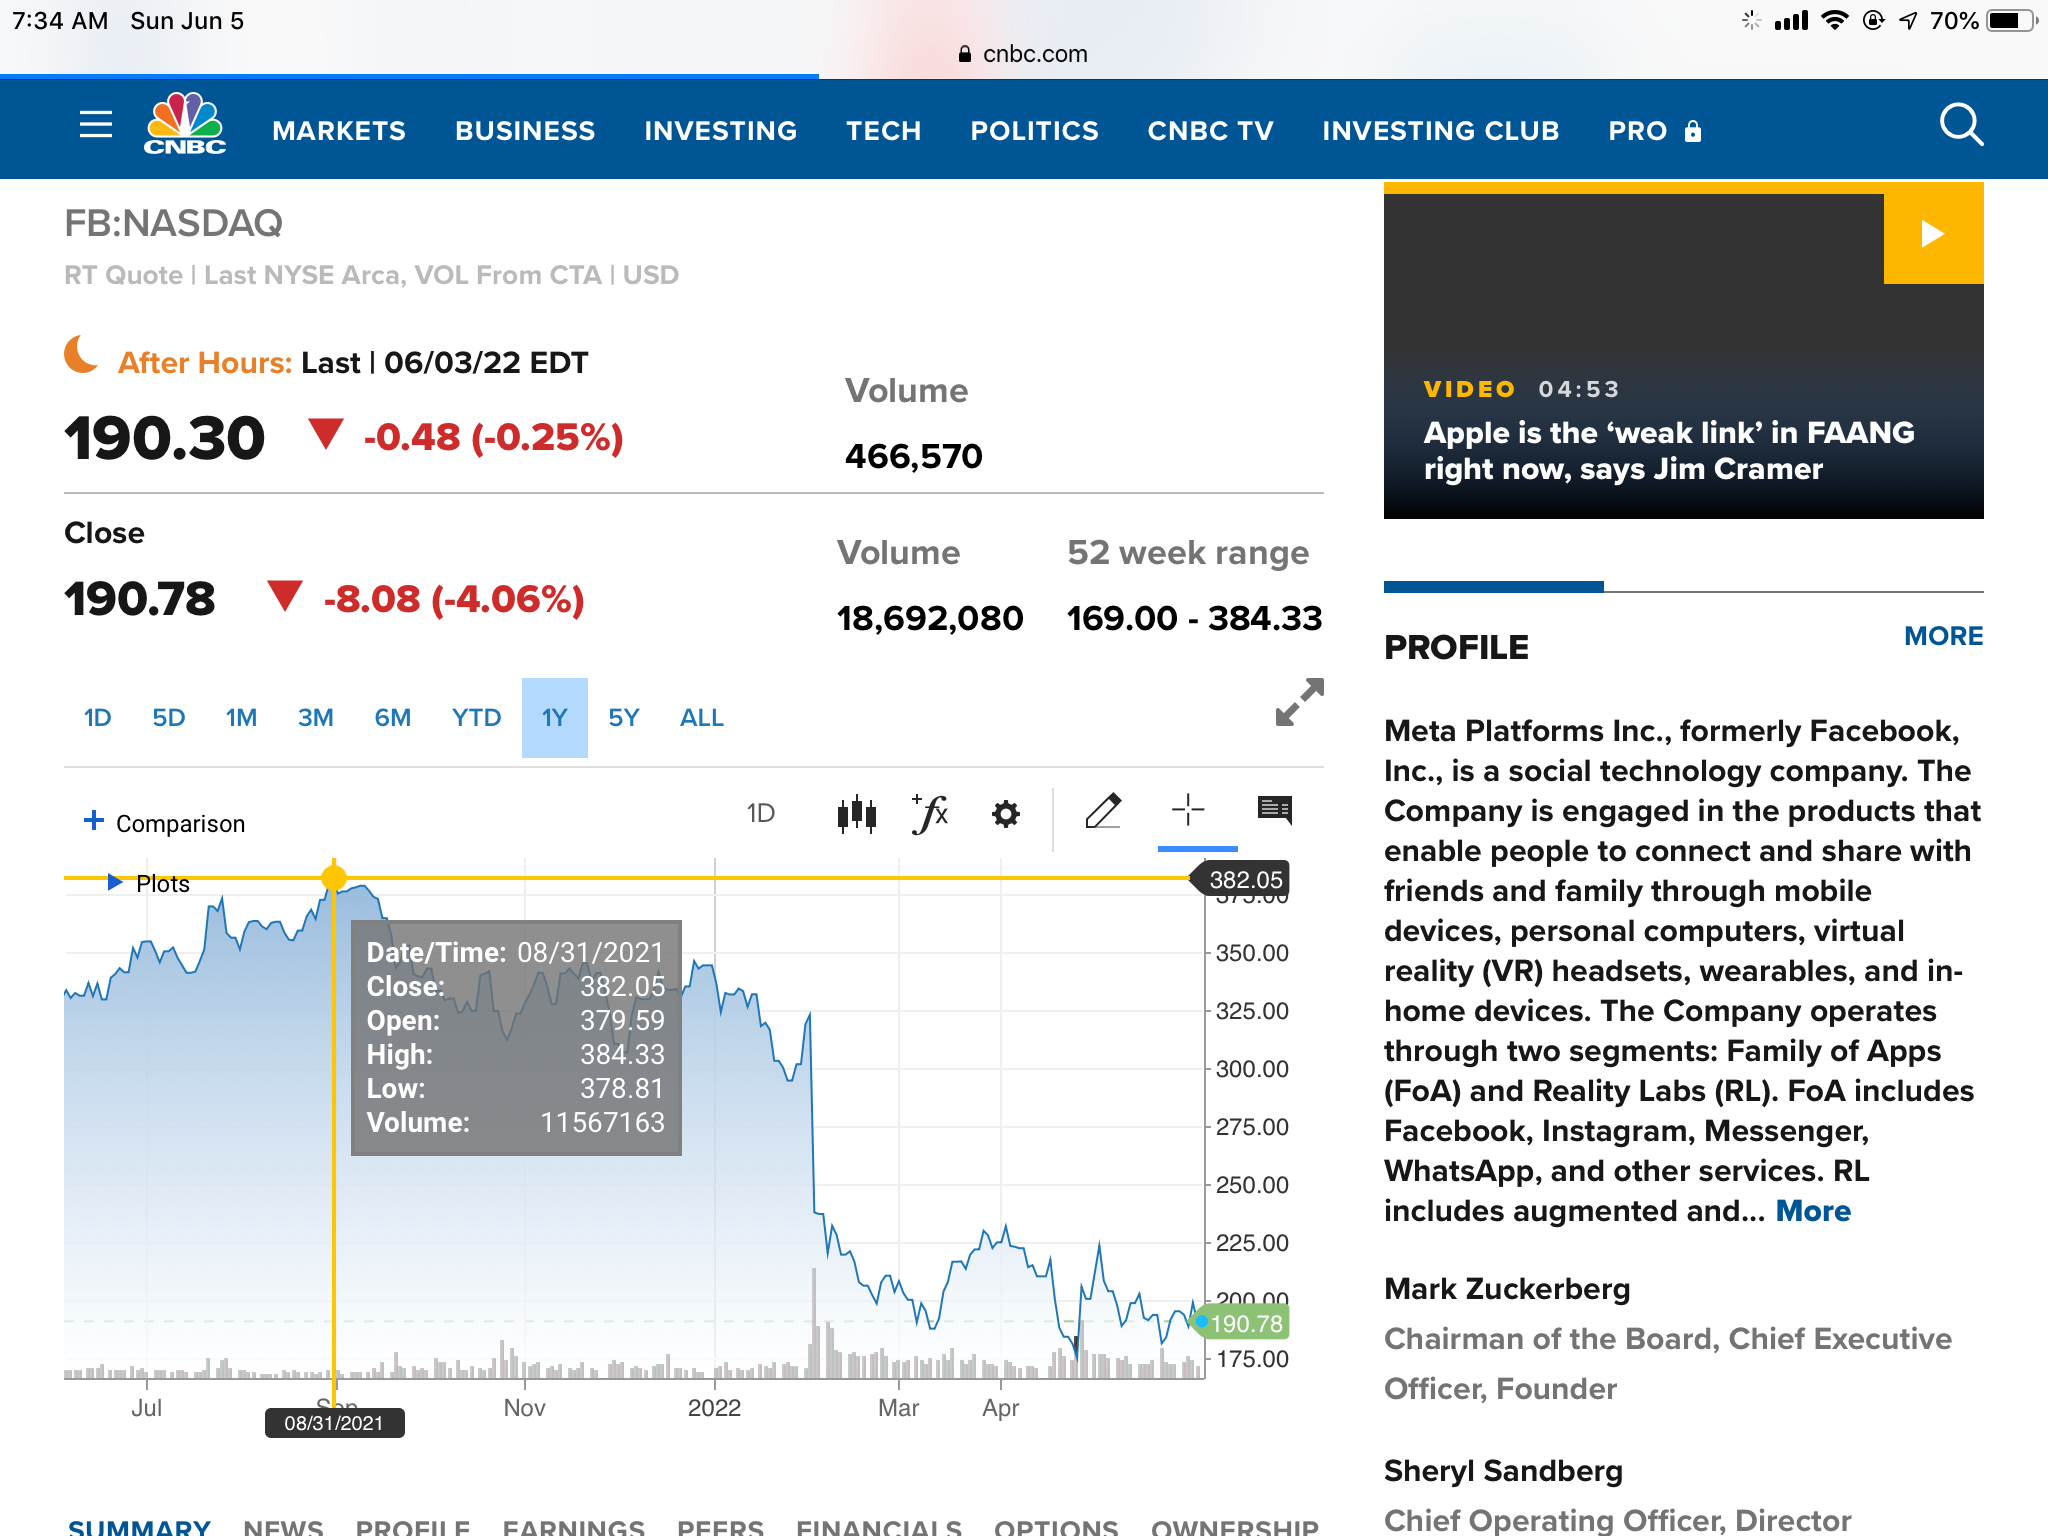
Task: Click the yellow crosshair point on chart
Action: click(334, 878)
